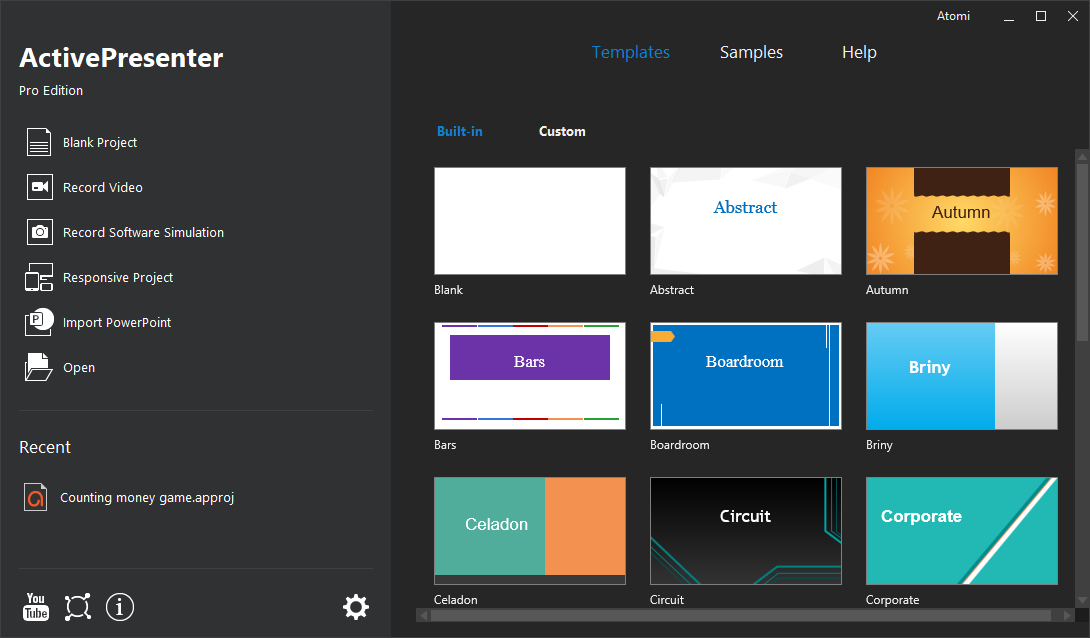Select the Boardroom template thumbnail
Image resolution: width=1090 pixels, height=638 pixels.
(x=746, y=376)
